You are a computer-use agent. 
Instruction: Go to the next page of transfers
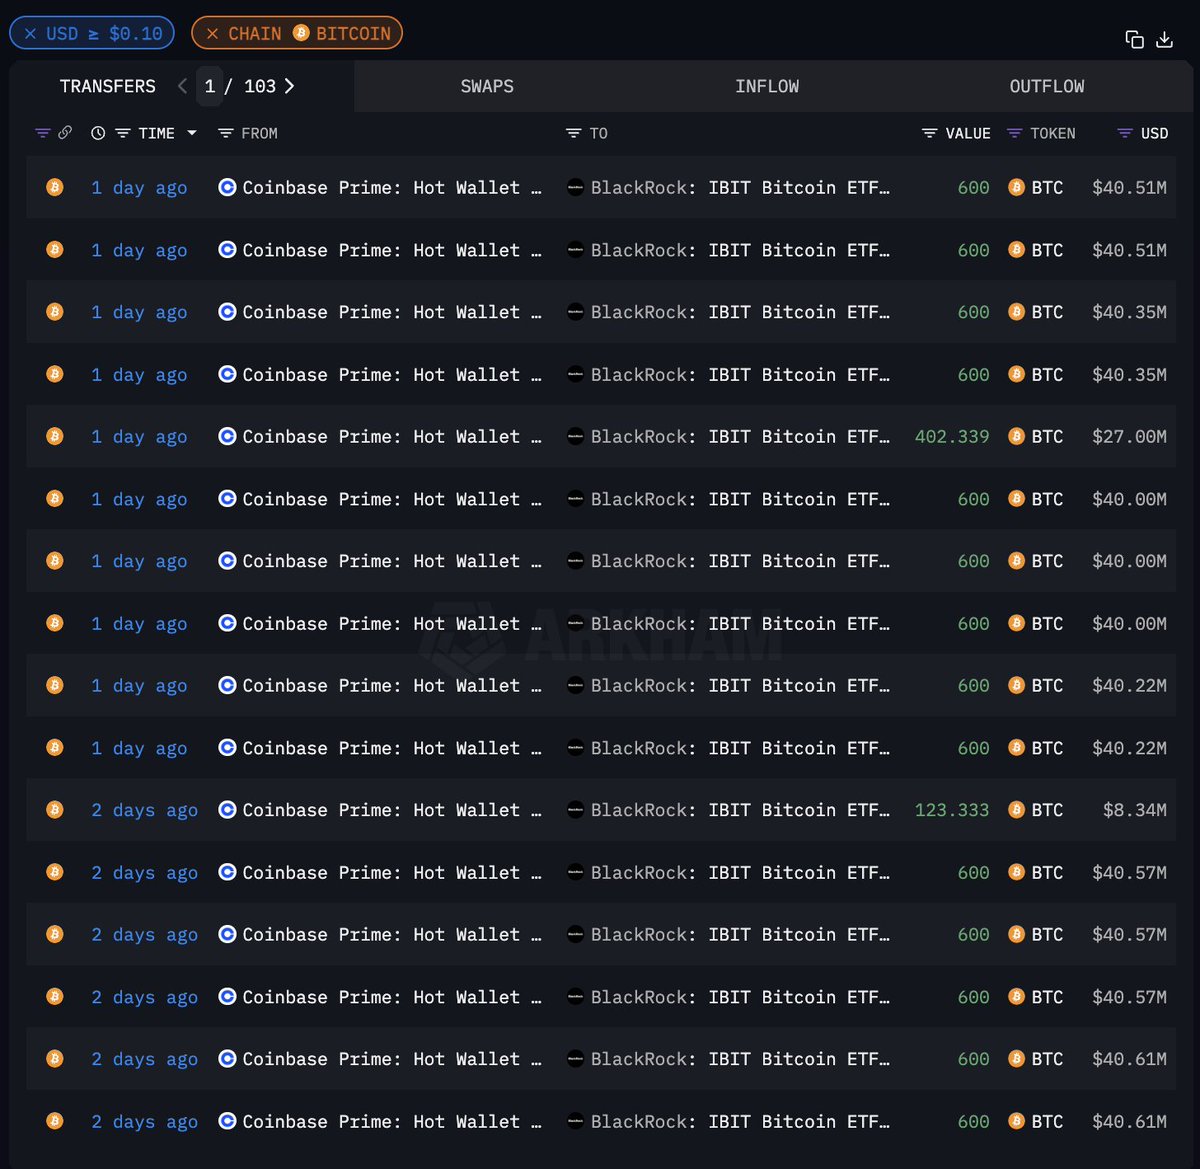(290, 86)
